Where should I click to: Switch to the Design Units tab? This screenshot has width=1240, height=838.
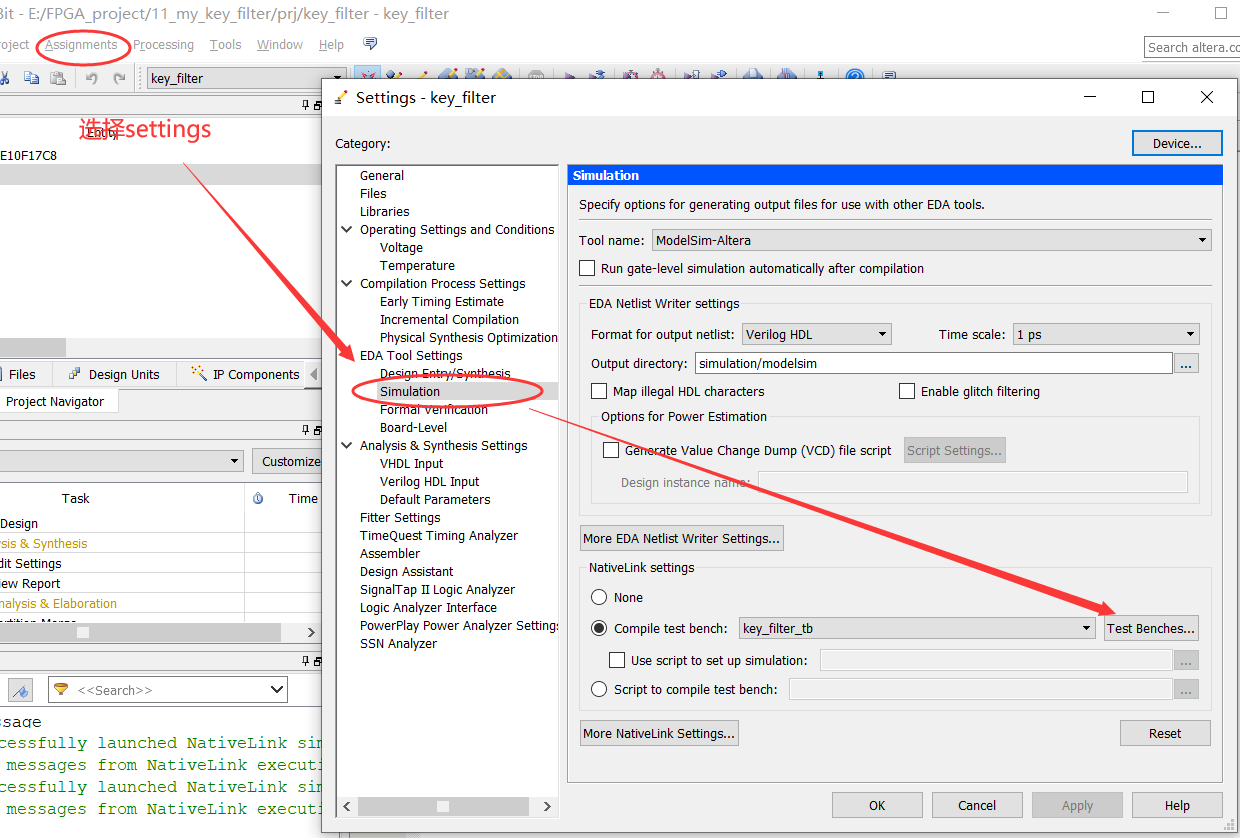tap(113, 374)
